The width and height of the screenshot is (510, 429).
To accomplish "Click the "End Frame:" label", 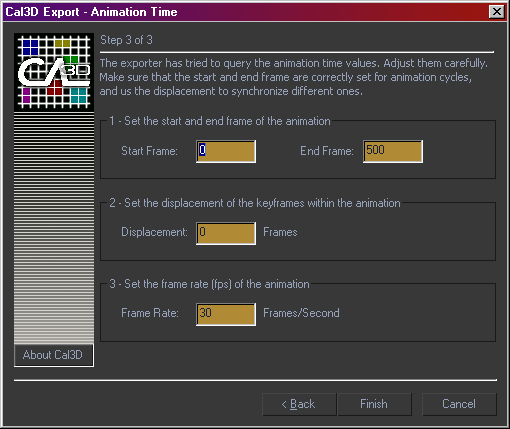I will click(327, 151).
